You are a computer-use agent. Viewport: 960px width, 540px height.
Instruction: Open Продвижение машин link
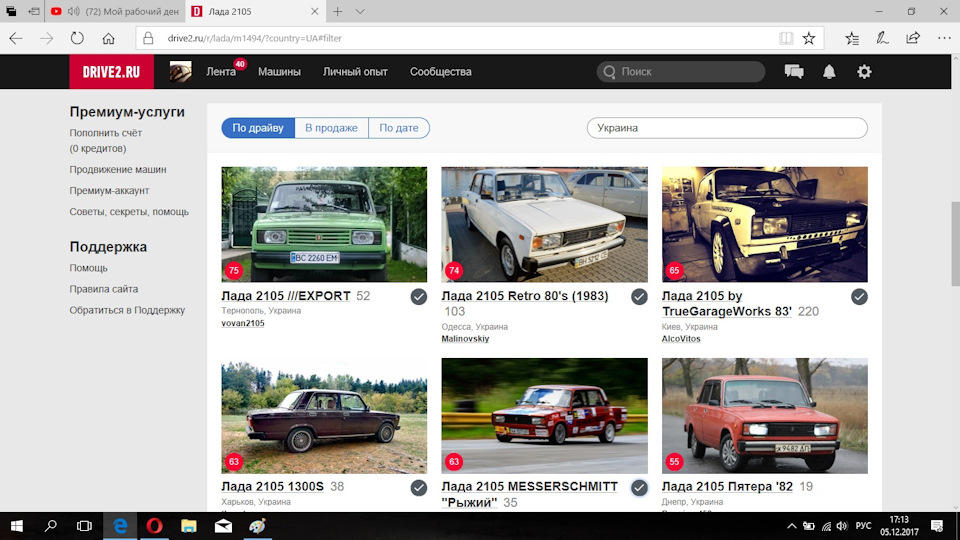coord(118,170)
